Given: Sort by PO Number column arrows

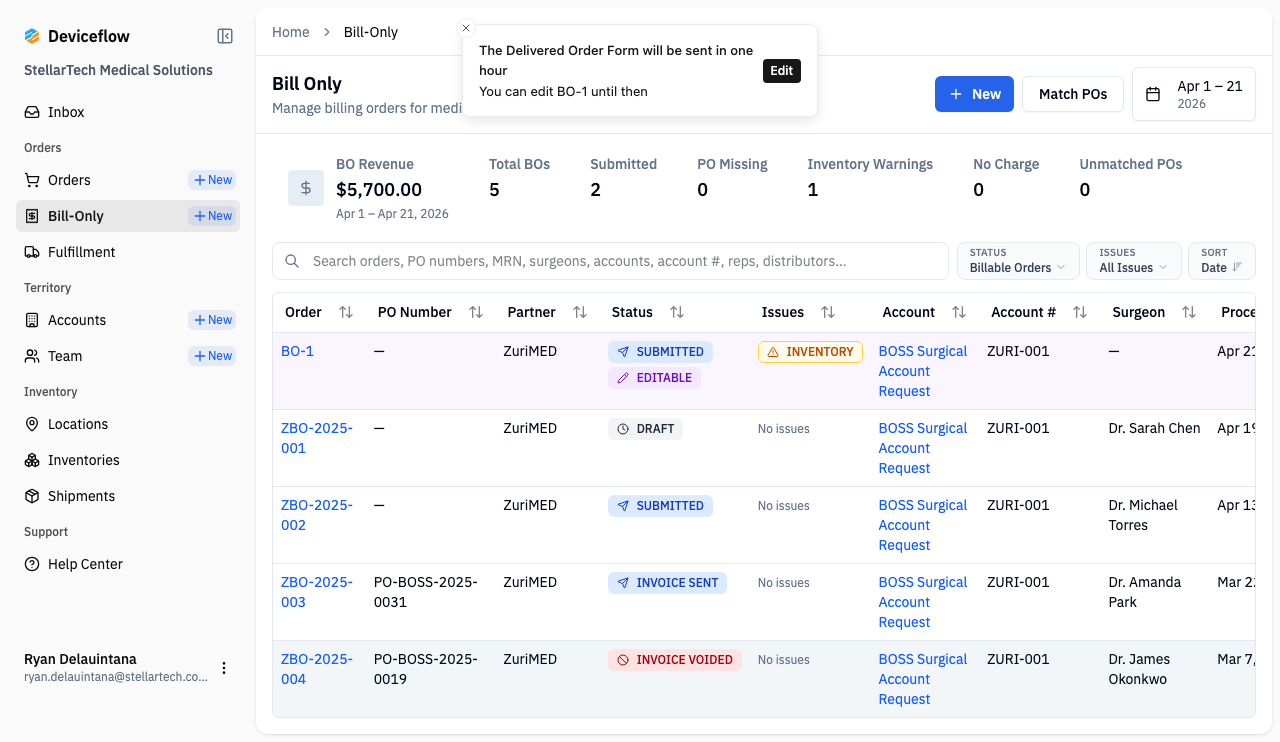Looking at the screenshot, I should (x=476, y=312).
